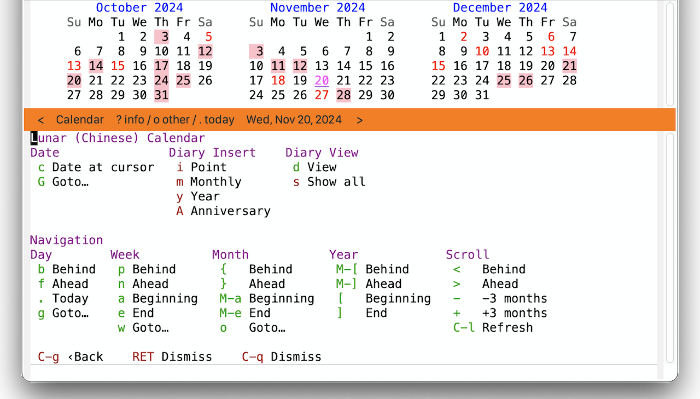Click Day 'Today' command

tap(63, 299)
